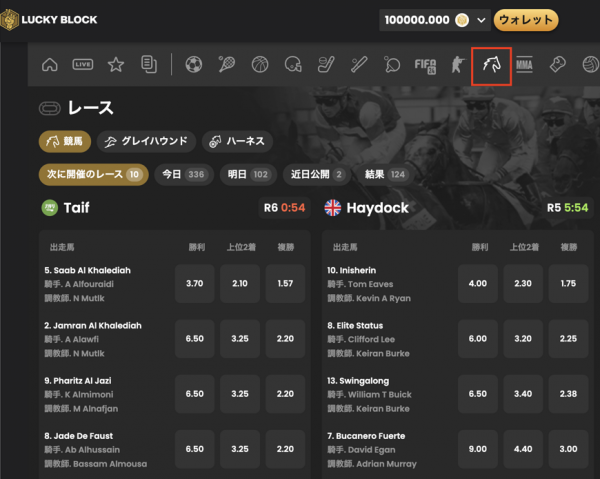
Task: Bet top-2 3.25 on Pharitz Al Jazi
Action: 240,394
